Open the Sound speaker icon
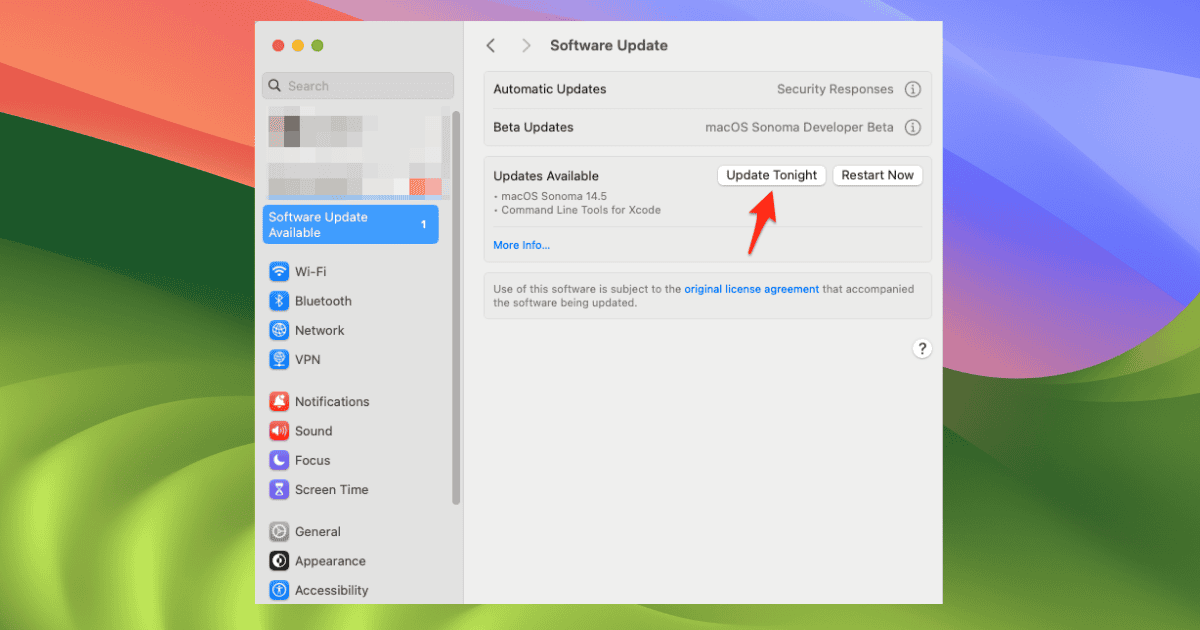Screen dimensions: 1200x630 point(279,431)
